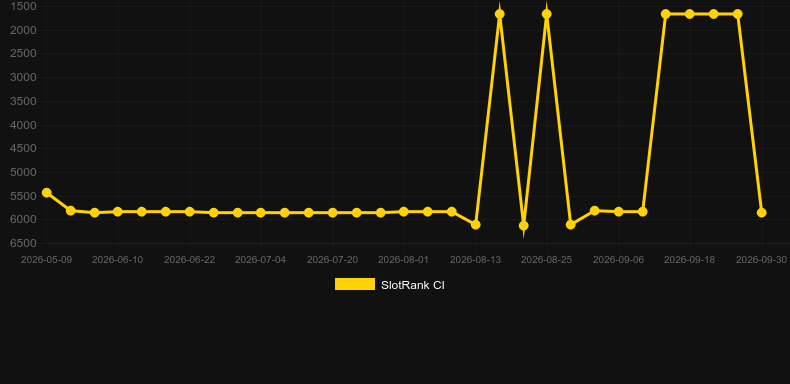Click the x-axis date 2026-06-10
Viewport: 790px width, 384px height.
[x=117, y=260]
